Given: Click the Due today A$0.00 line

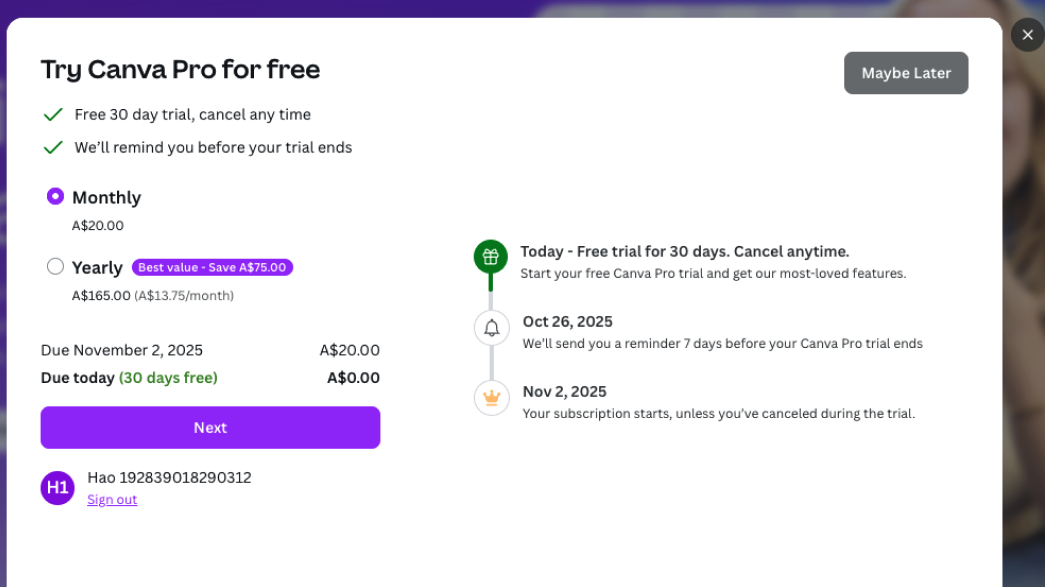Looking at the screenshot, I should (x=128, y=377).
